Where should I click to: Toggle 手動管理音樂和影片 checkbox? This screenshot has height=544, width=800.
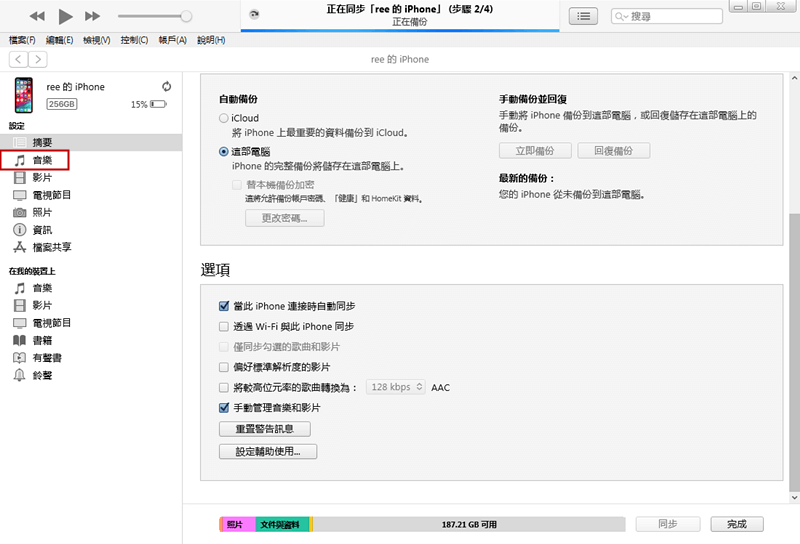(223, 408)
